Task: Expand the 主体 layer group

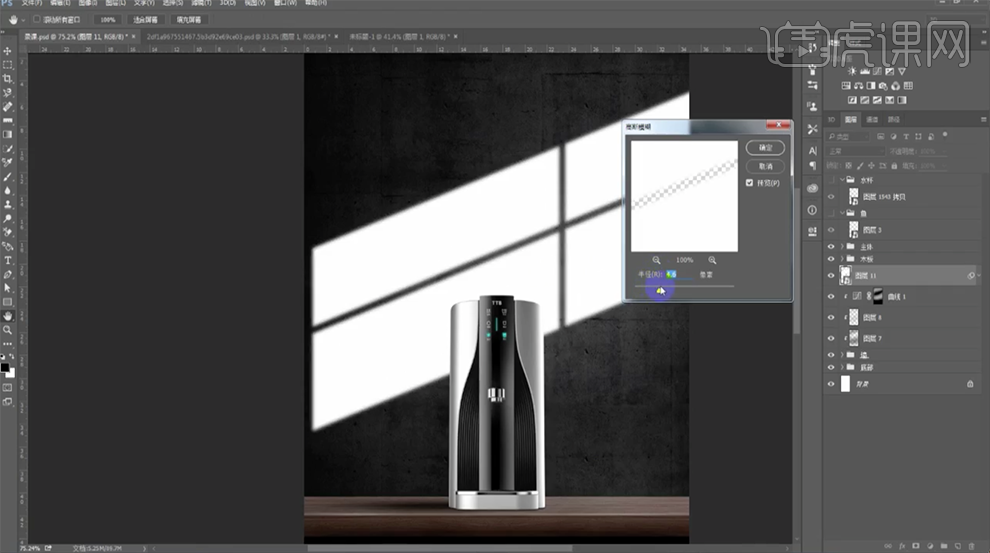Action: click(x=842, y=246)
